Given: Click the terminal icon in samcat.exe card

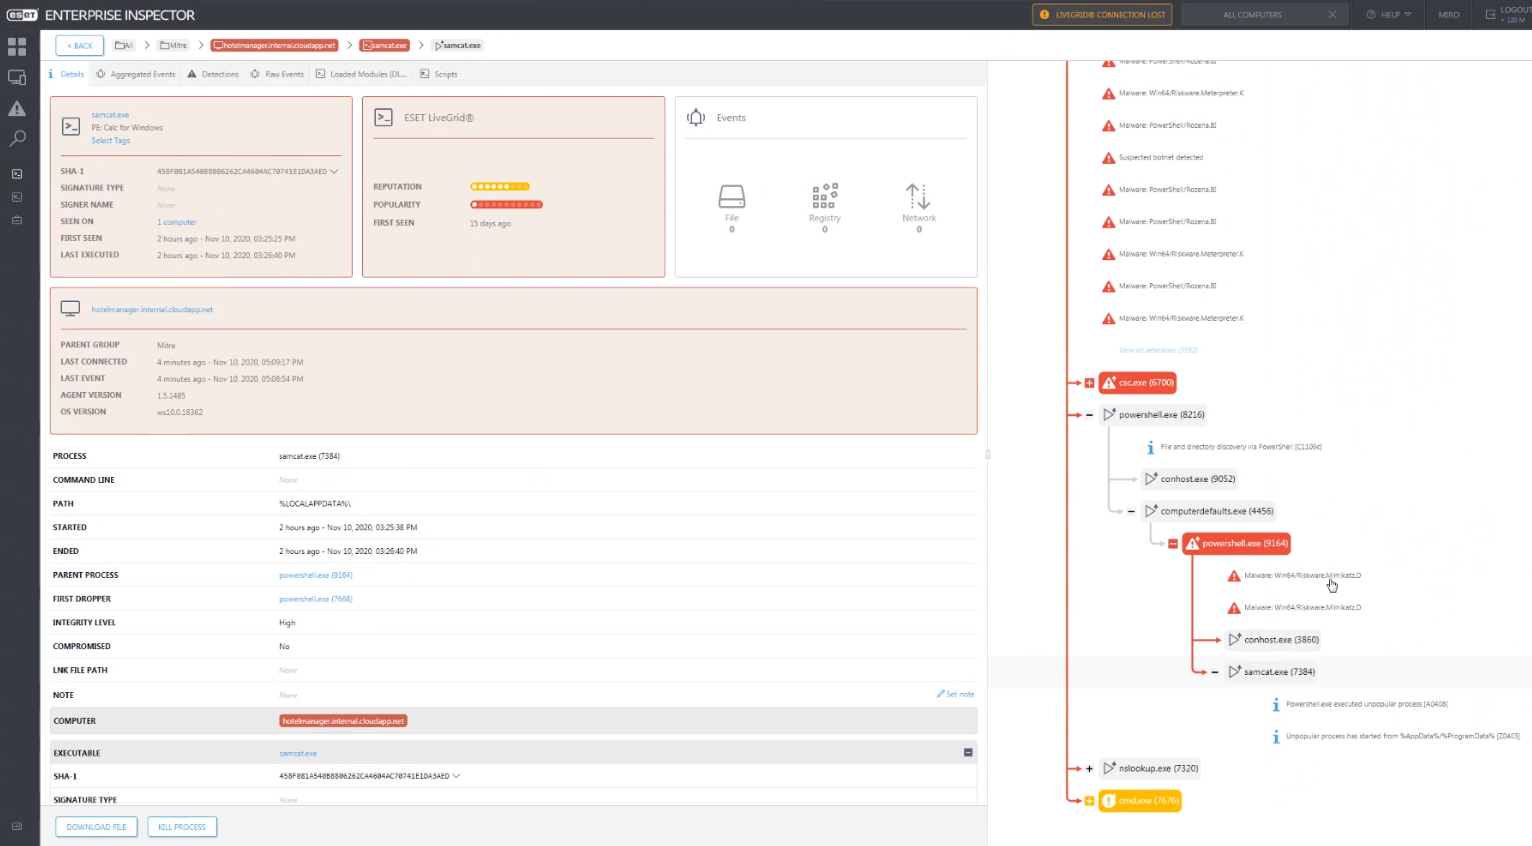Looking at the screenshot, I should coord(71,127).
